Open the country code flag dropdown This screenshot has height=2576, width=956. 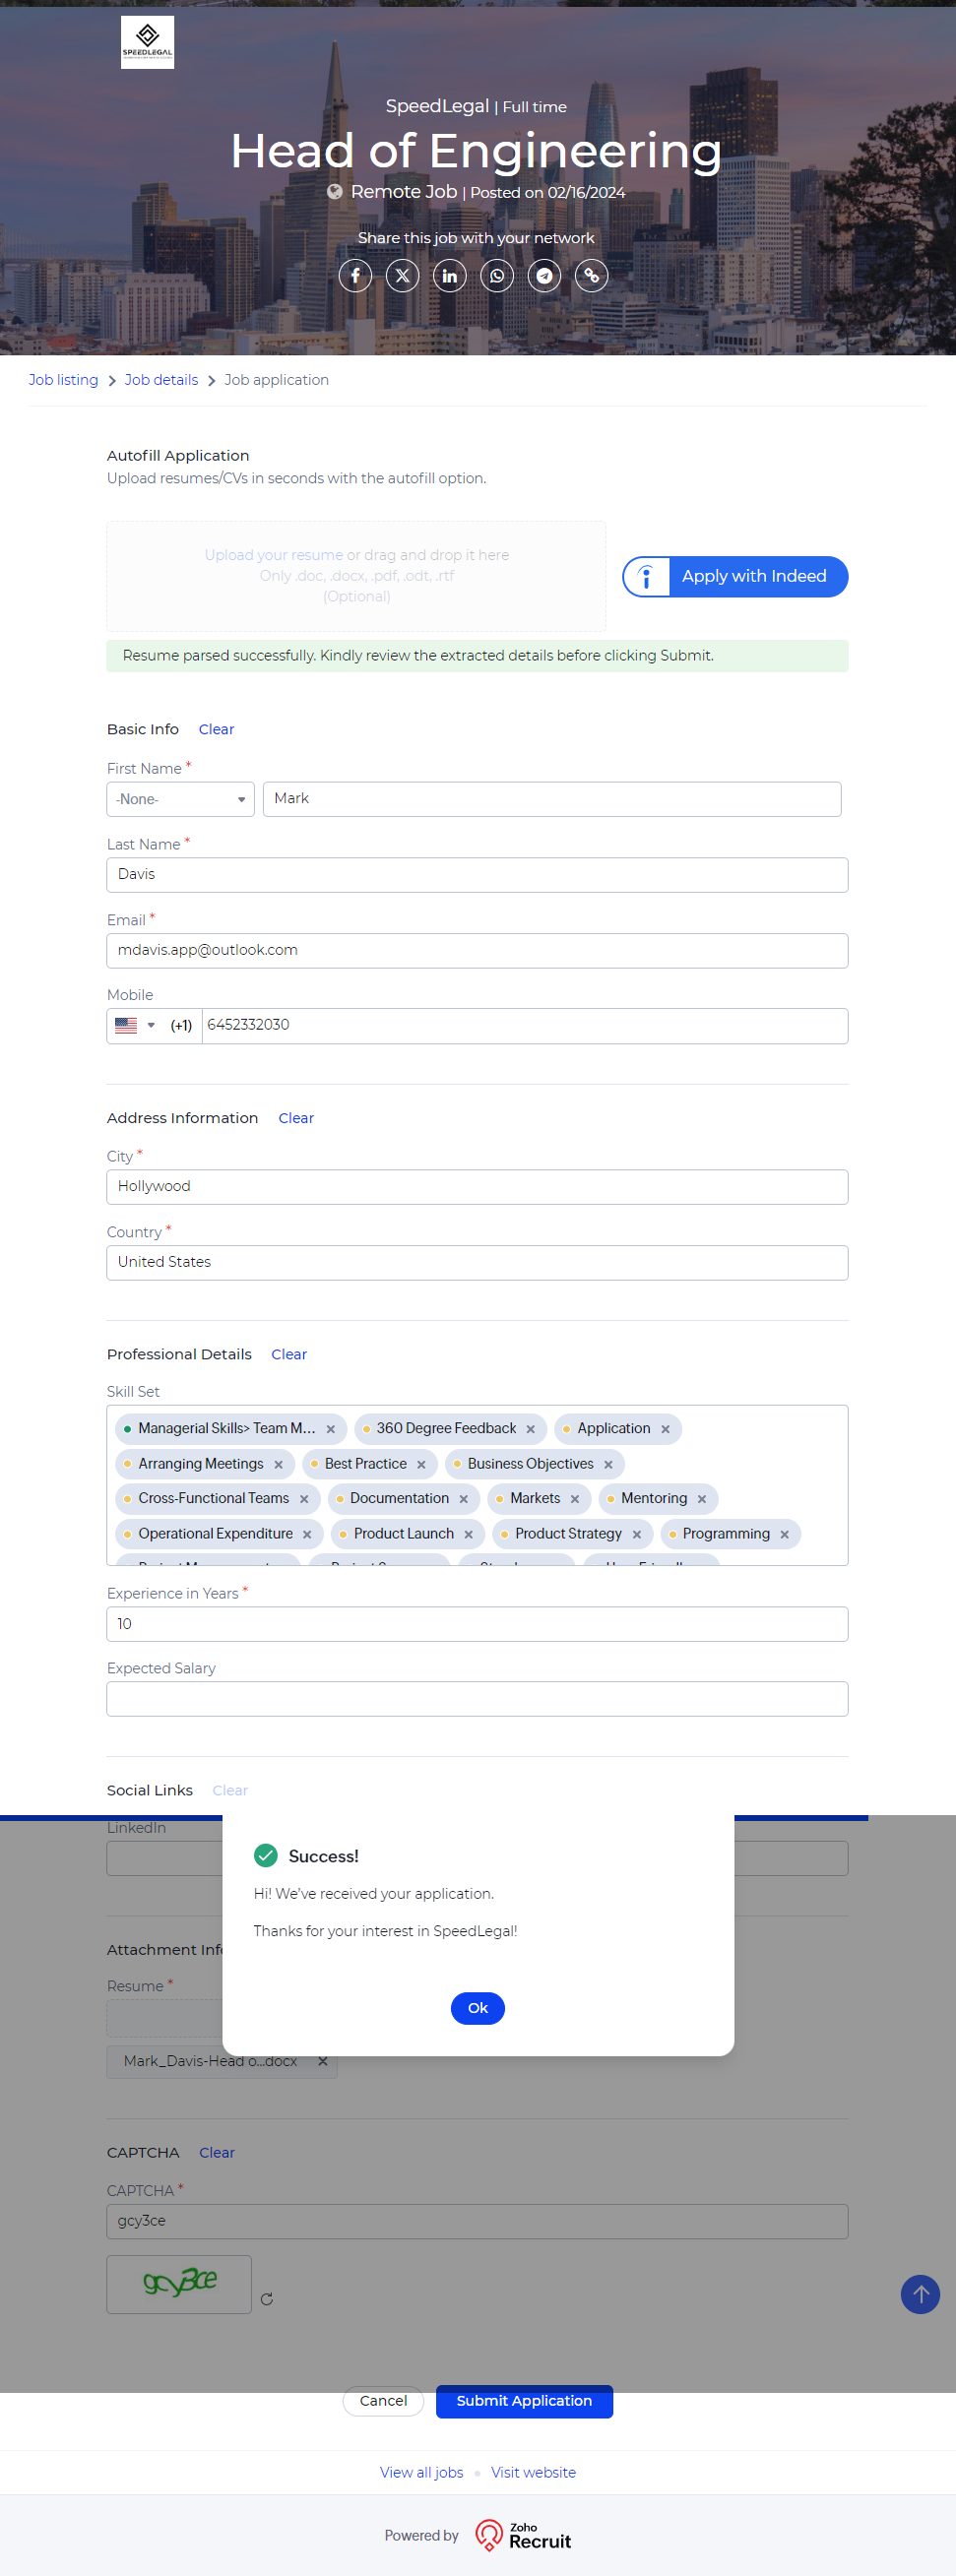tap(136, 1025)
